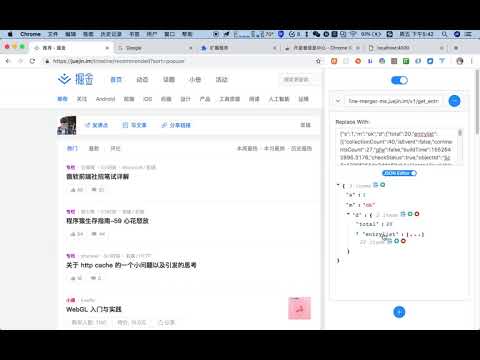Toggle the JSON Editor switch
Screen dimensions: 480x360
399,173
